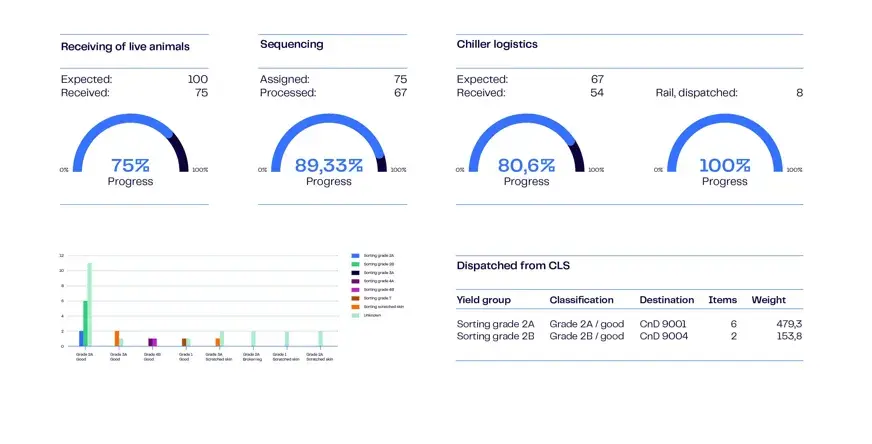Select the Sorting scratched skin legend item

[378, 307]
